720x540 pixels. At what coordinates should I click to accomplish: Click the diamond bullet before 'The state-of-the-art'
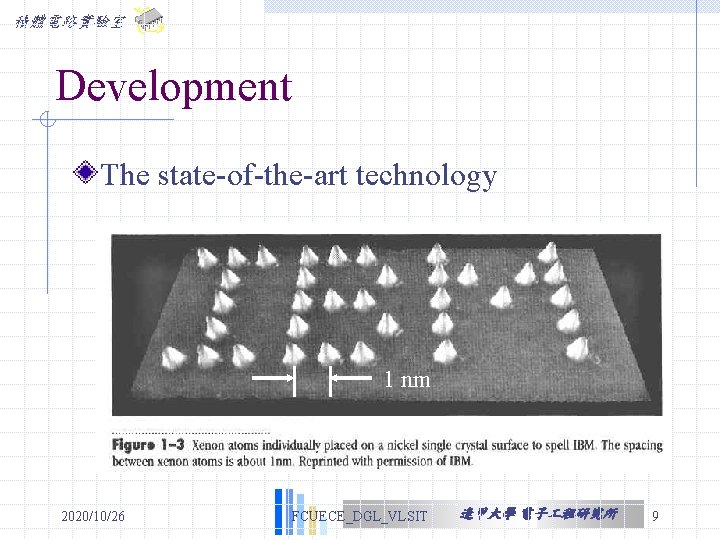tap(85, 173)
